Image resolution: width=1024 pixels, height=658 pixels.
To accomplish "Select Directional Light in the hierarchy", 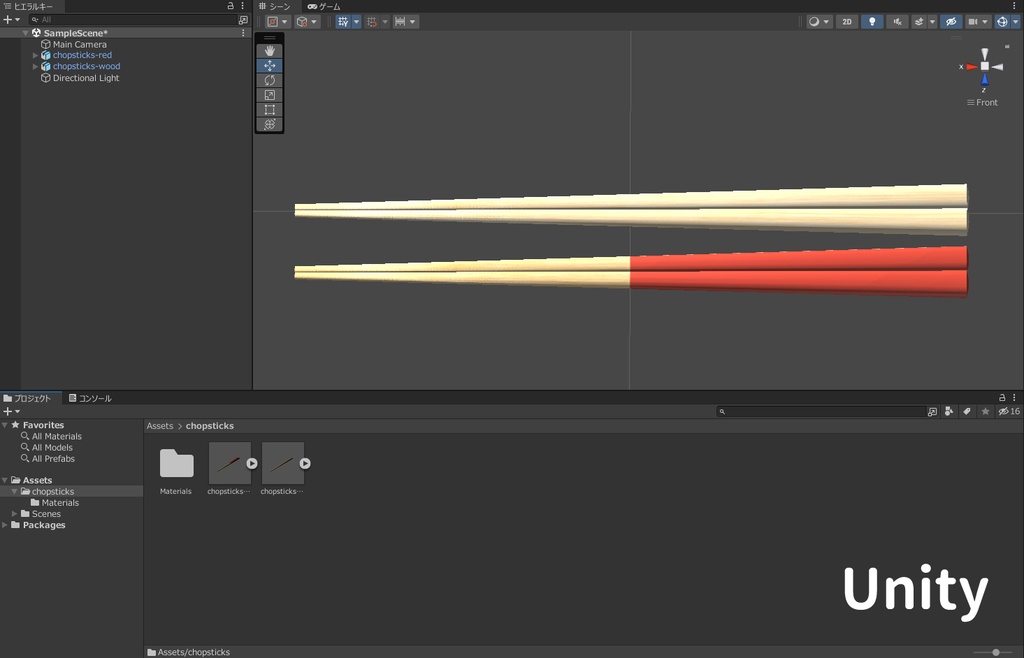I will [86, 78].
